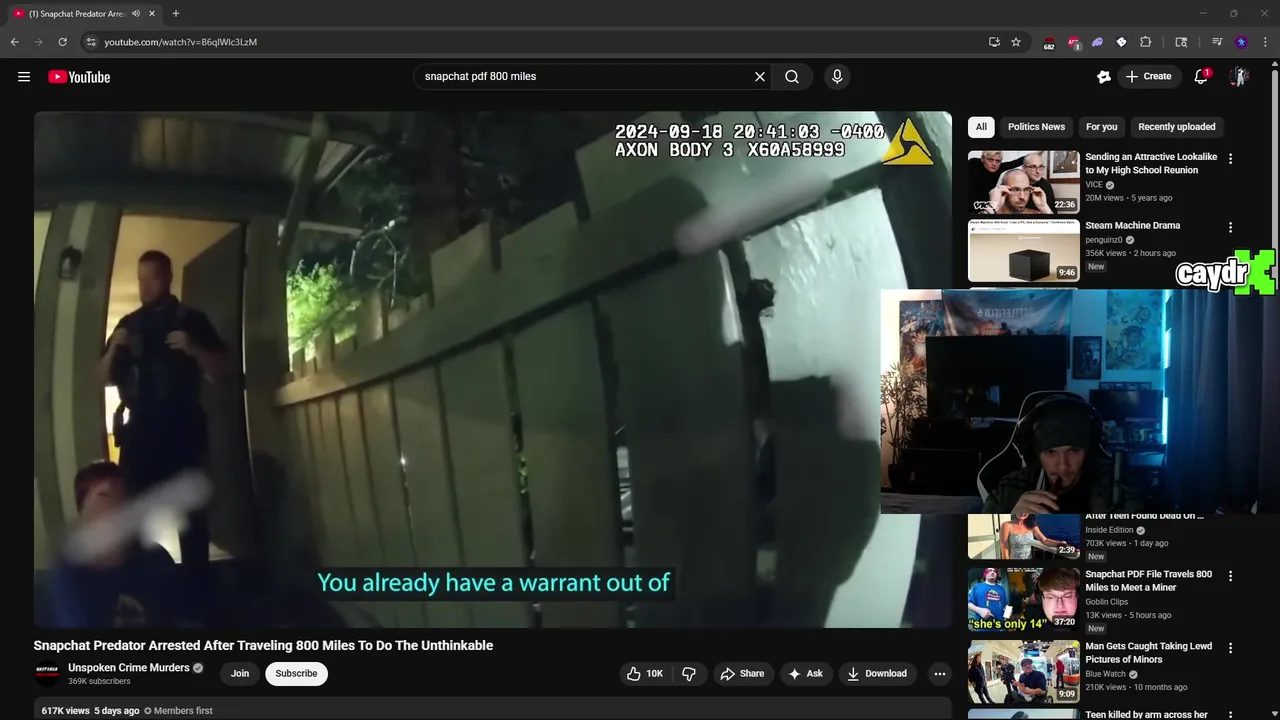The height and width of the screenshot is (720, 1280).
Task: Open 'Steam Machine Drama' title
Action: click(1133, 226)
